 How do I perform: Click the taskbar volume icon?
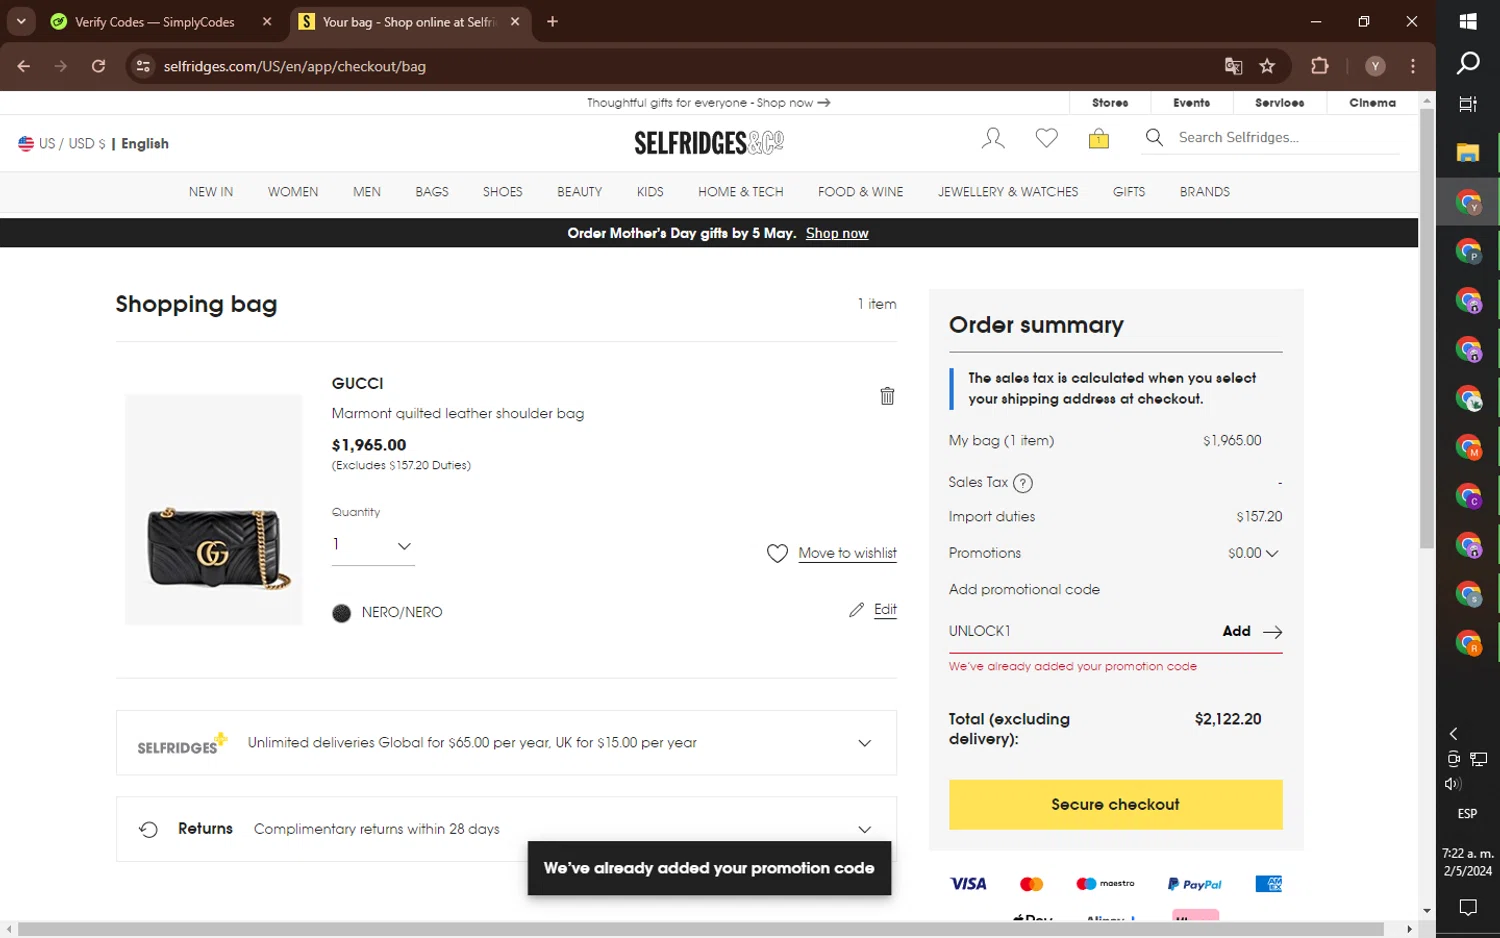click(x=1453, y=784)
